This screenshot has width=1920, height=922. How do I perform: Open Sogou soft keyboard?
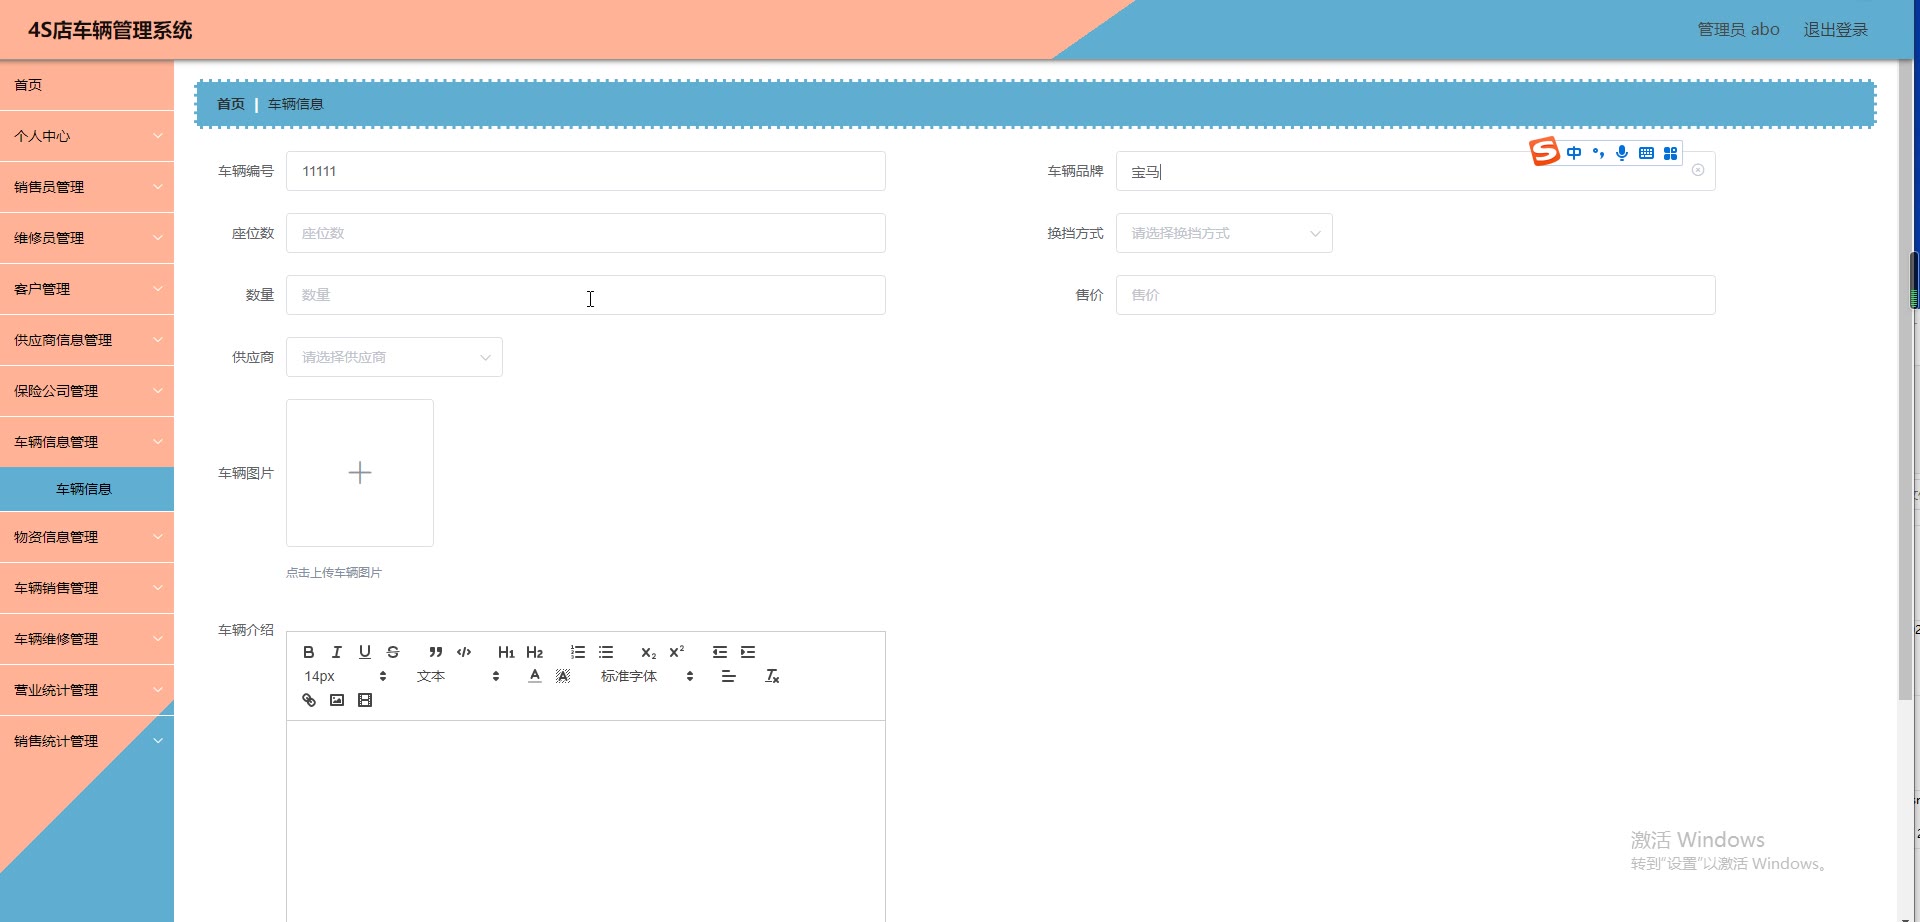(1646, 153)
